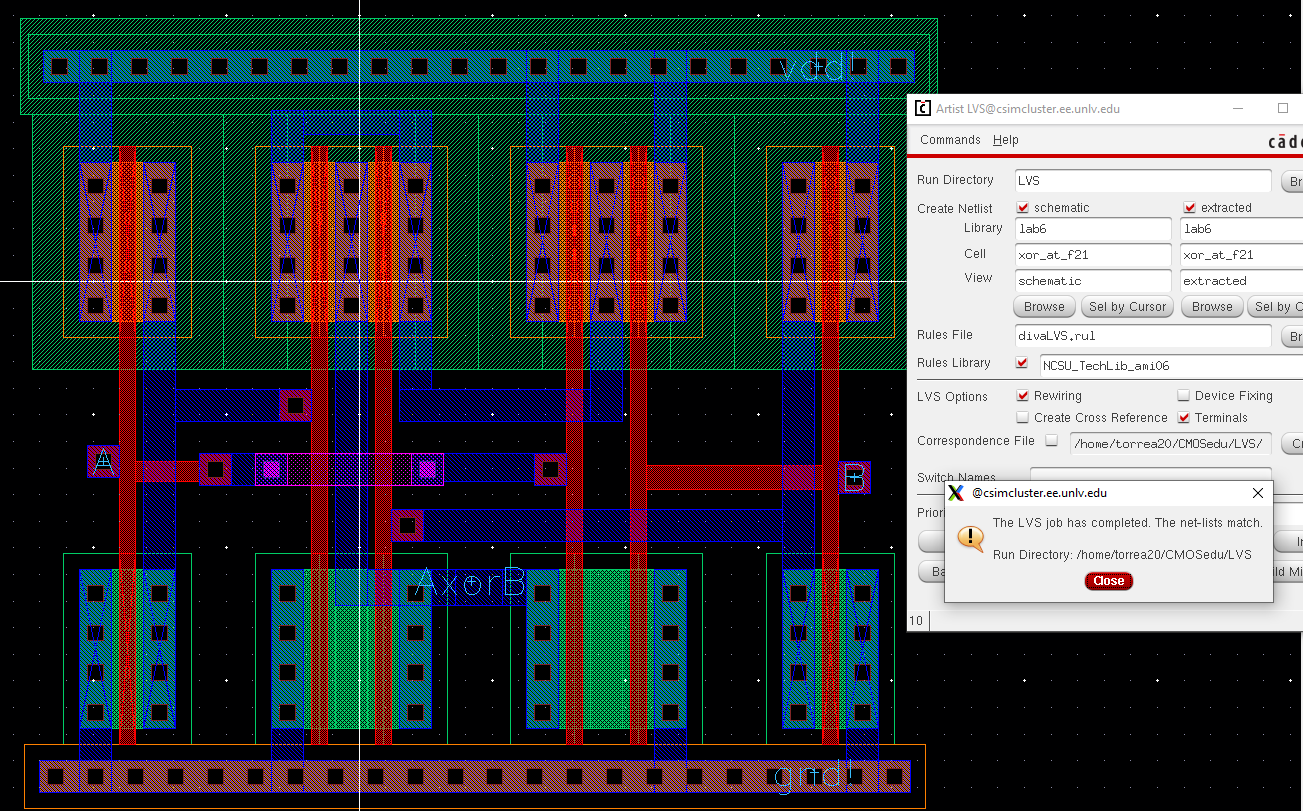This screenshot has width=1303, height=811.
Task: Toggle the Rules Library checkbox
Action: click(1022, 363)
